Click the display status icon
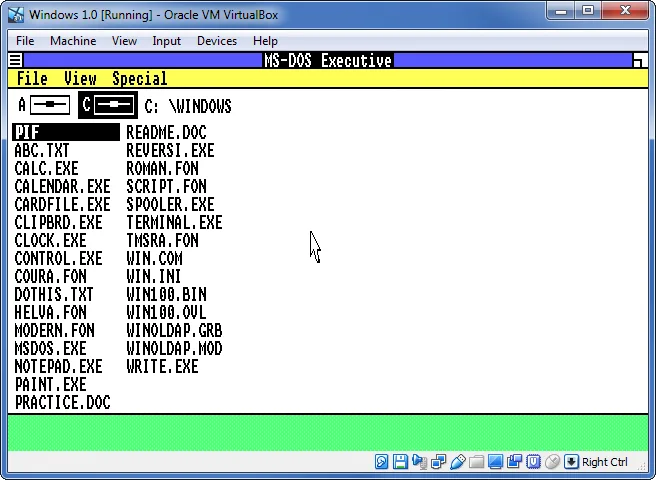Screen dimensions: 656x480 (495, 462)
